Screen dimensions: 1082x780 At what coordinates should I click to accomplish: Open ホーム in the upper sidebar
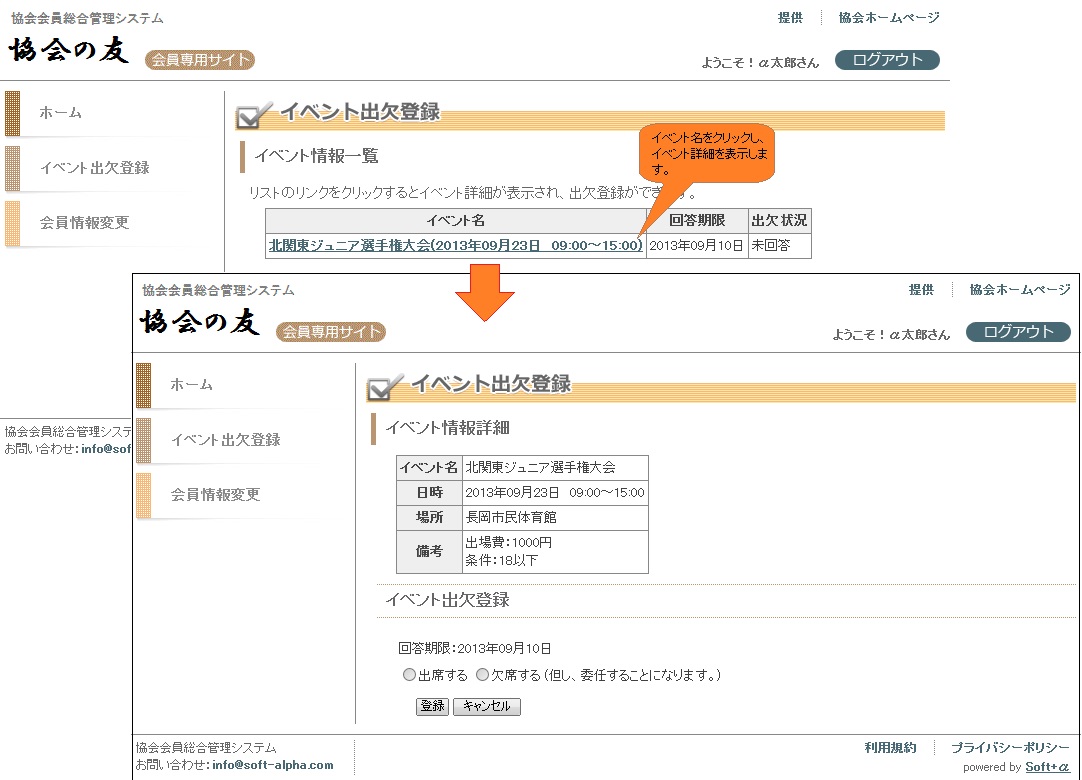pos(61,113)
